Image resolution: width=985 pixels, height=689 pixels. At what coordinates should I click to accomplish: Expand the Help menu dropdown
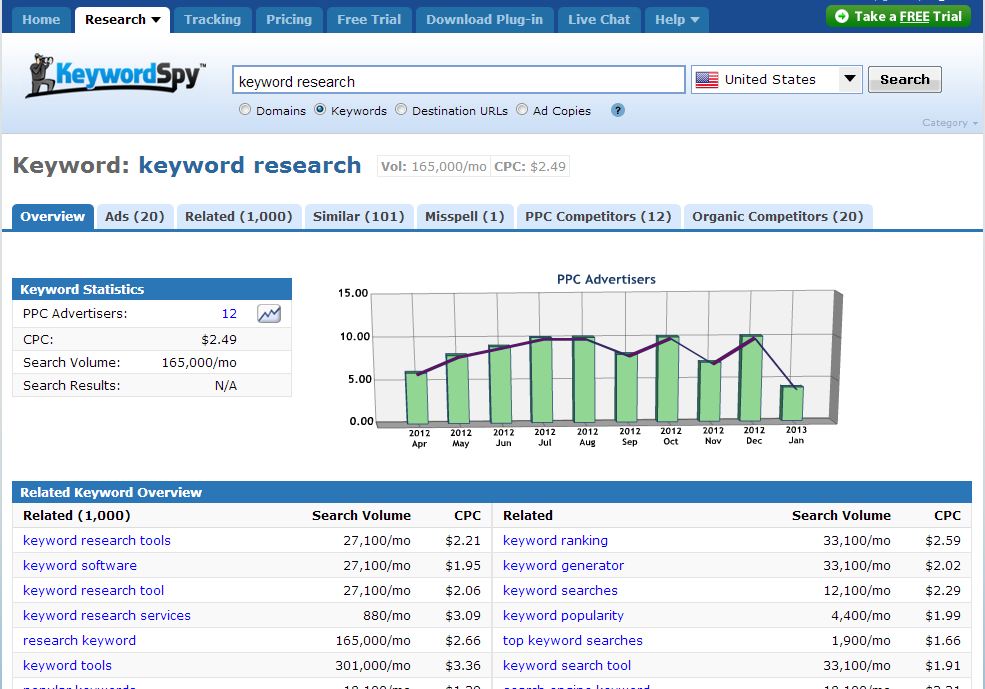click(693, 20)
